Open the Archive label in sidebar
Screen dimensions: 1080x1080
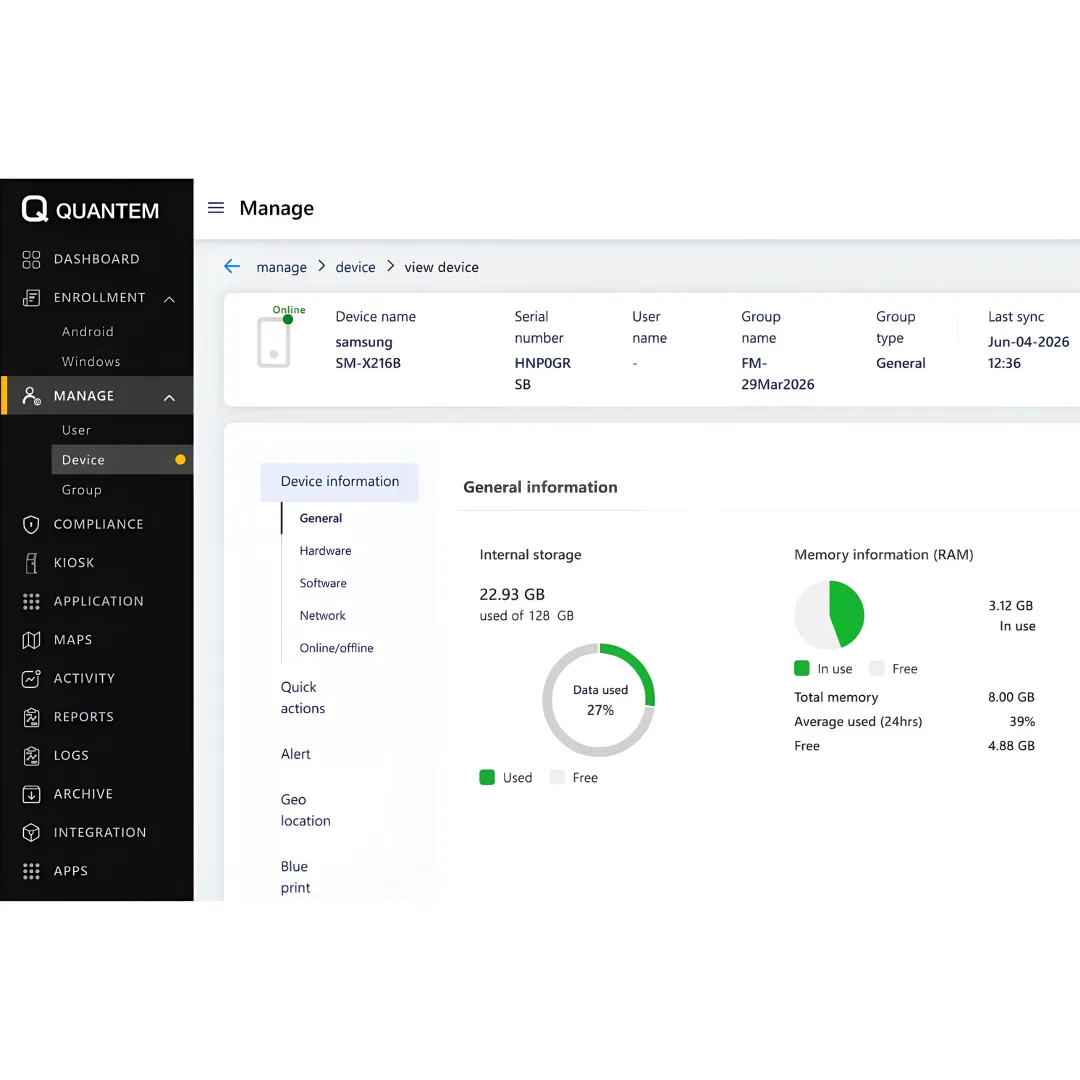(x=83, y=794)
